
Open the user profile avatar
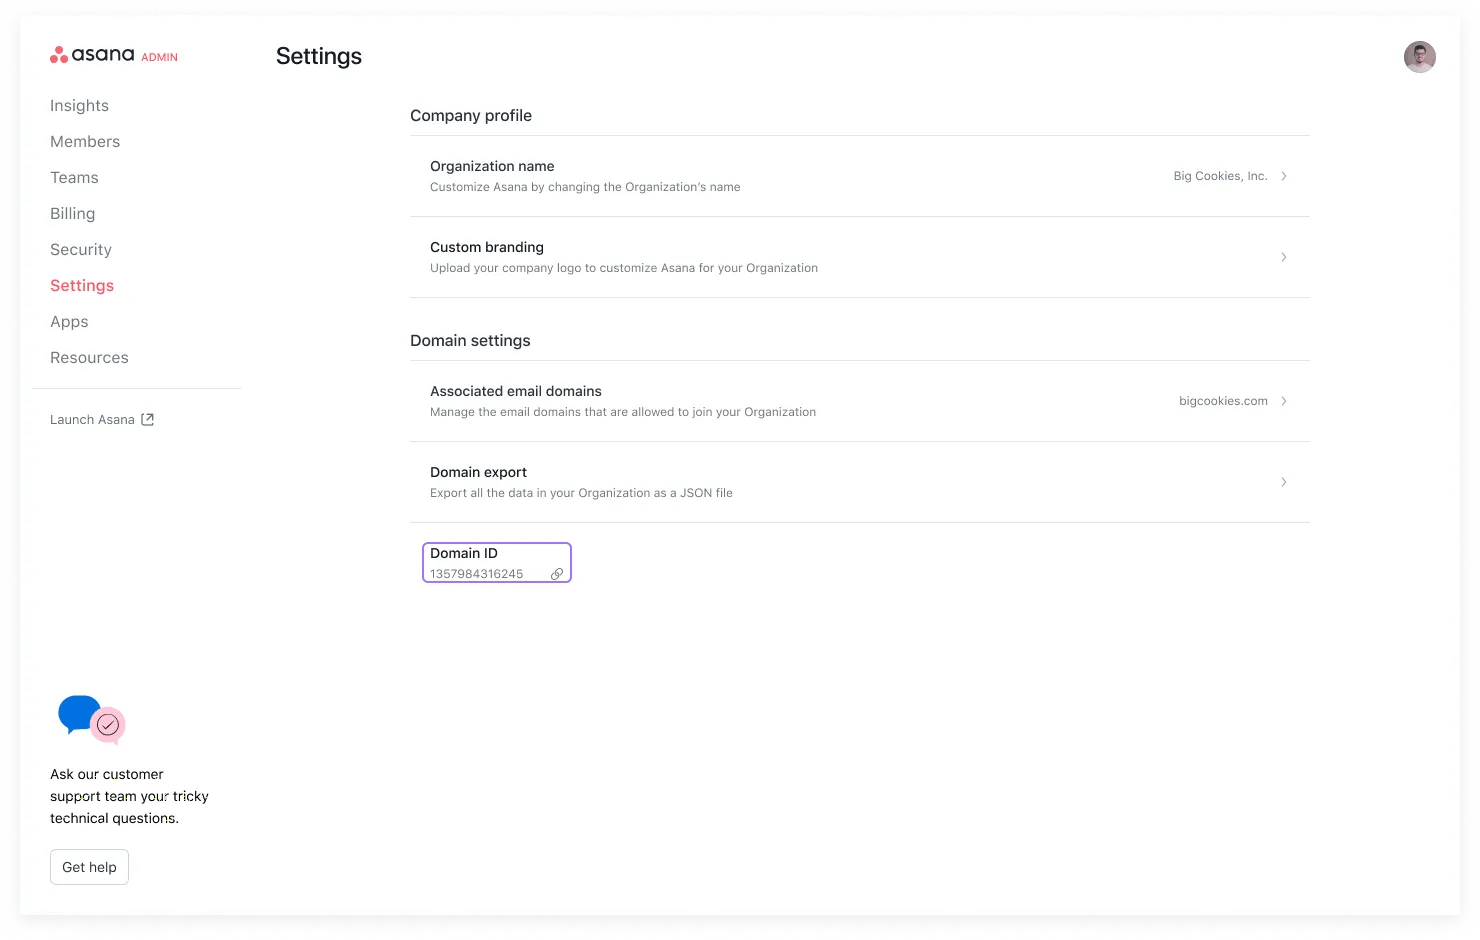pyautogui.click(x=1419, y=57)
